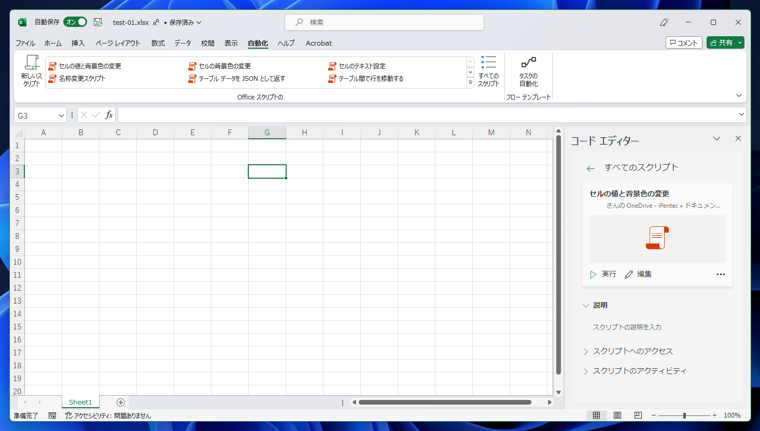Run テーブル データを JSON として返す script
This screenshot has height=431, width=760.
(237, 79)
